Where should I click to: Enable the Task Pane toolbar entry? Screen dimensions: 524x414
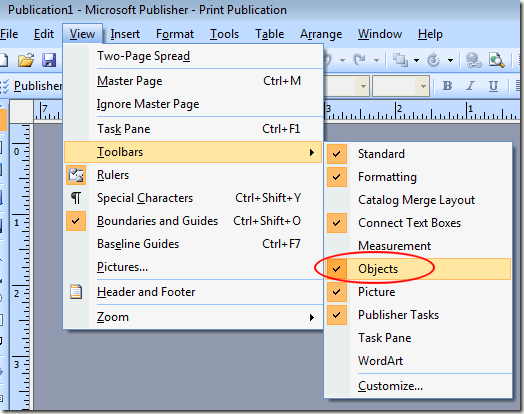pyautogui.click(x=418, y=338)
